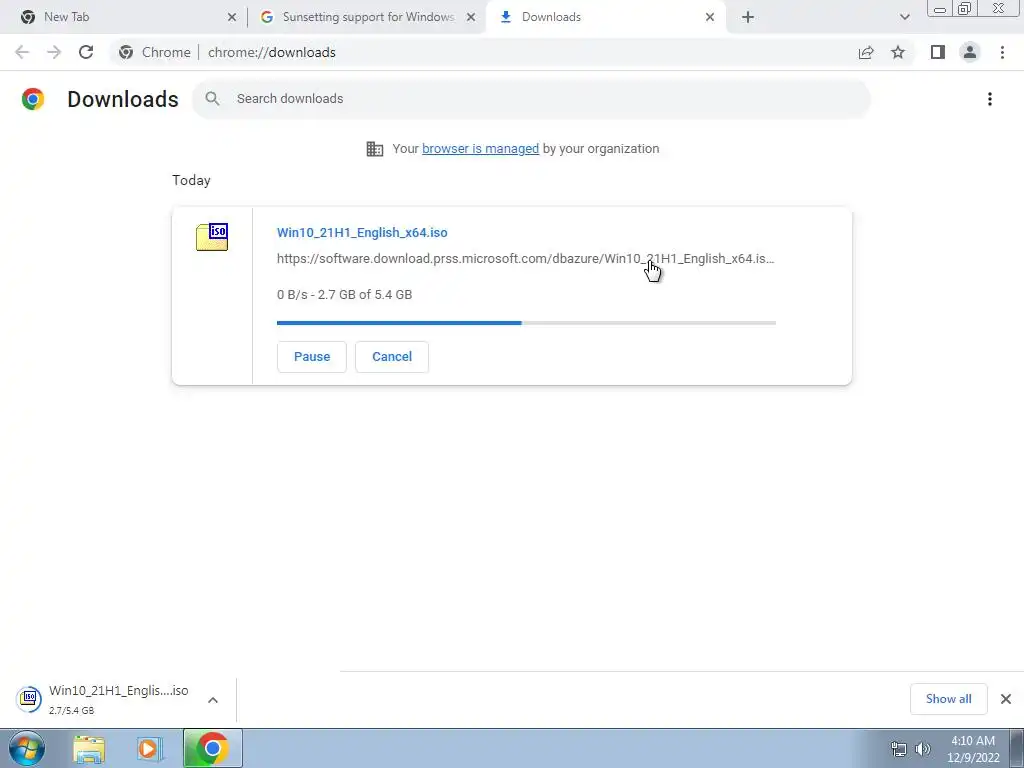Close the Sunsetting support tab

(471, 17)
